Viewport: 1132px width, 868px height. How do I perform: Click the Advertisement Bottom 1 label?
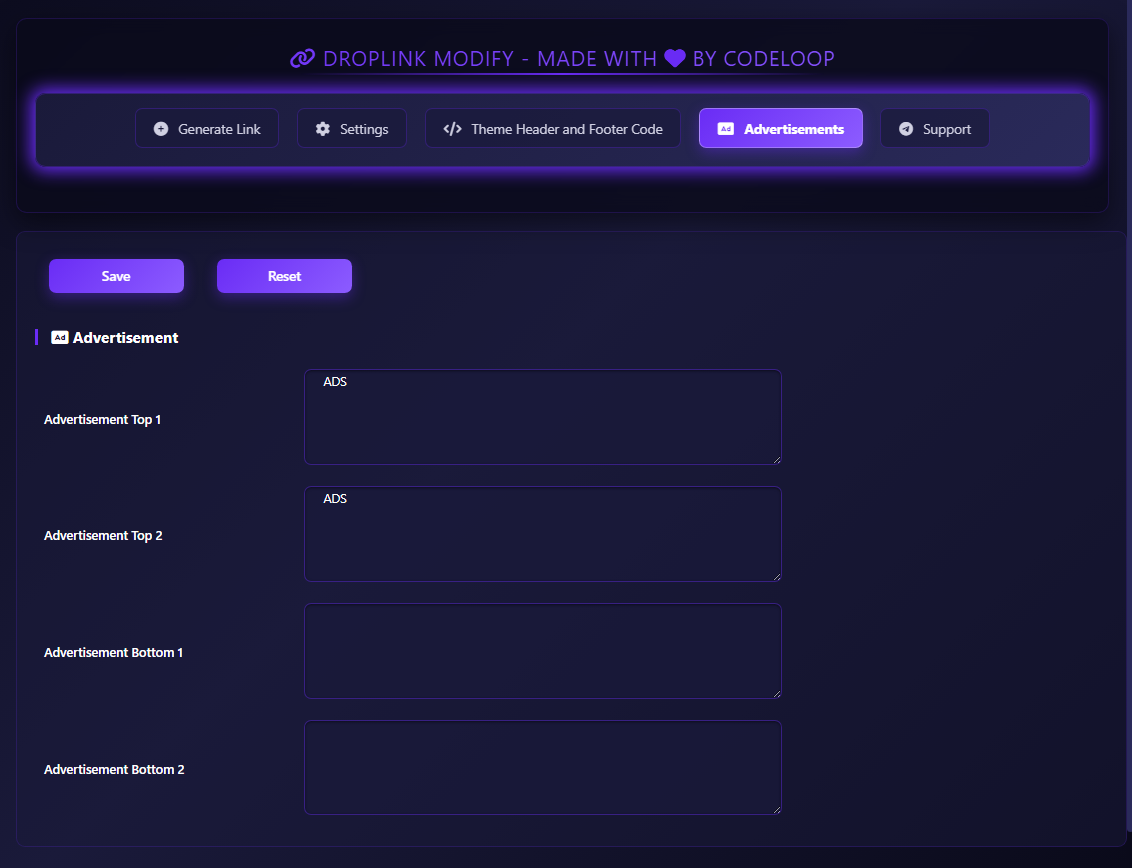pos(113,653)
